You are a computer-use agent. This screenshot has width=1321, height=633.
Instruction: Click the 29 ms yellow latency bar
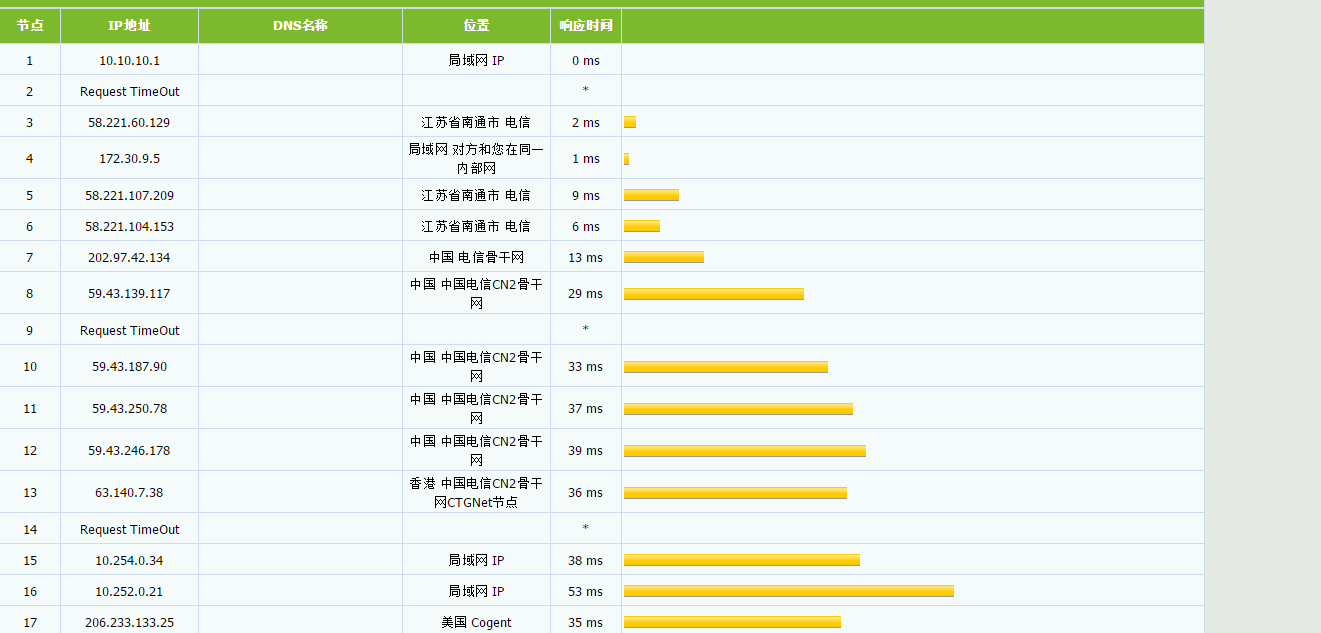click(x=713, y=294)
